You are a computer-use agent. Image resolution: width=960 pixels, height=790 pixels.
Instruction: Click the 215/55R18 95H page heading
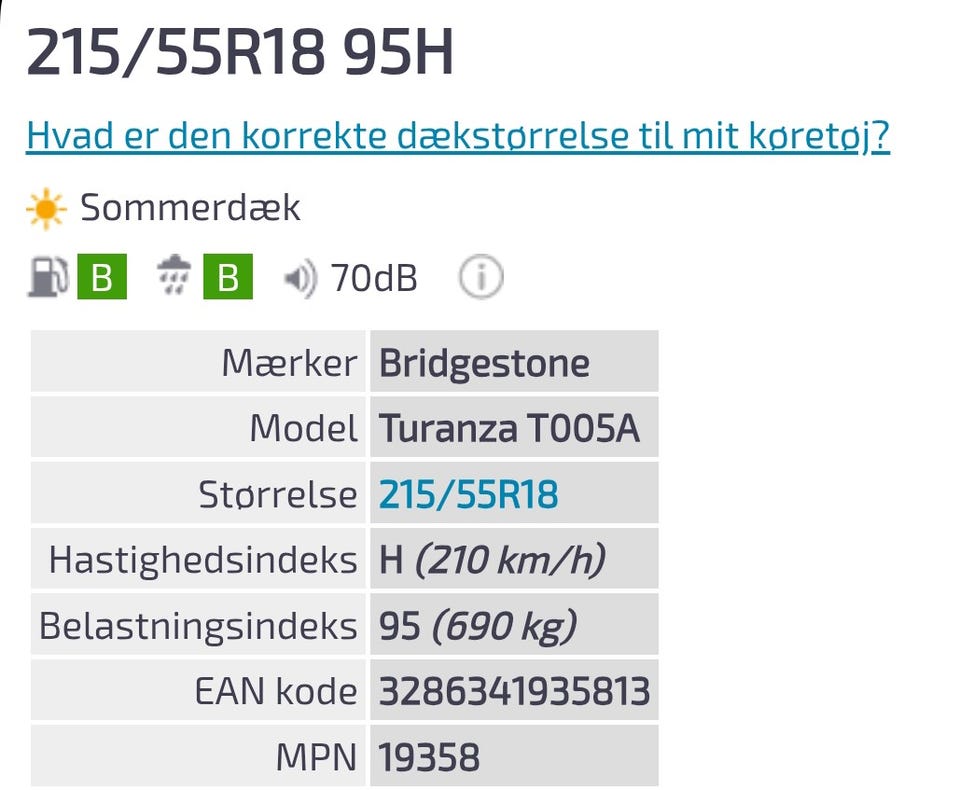240,52
